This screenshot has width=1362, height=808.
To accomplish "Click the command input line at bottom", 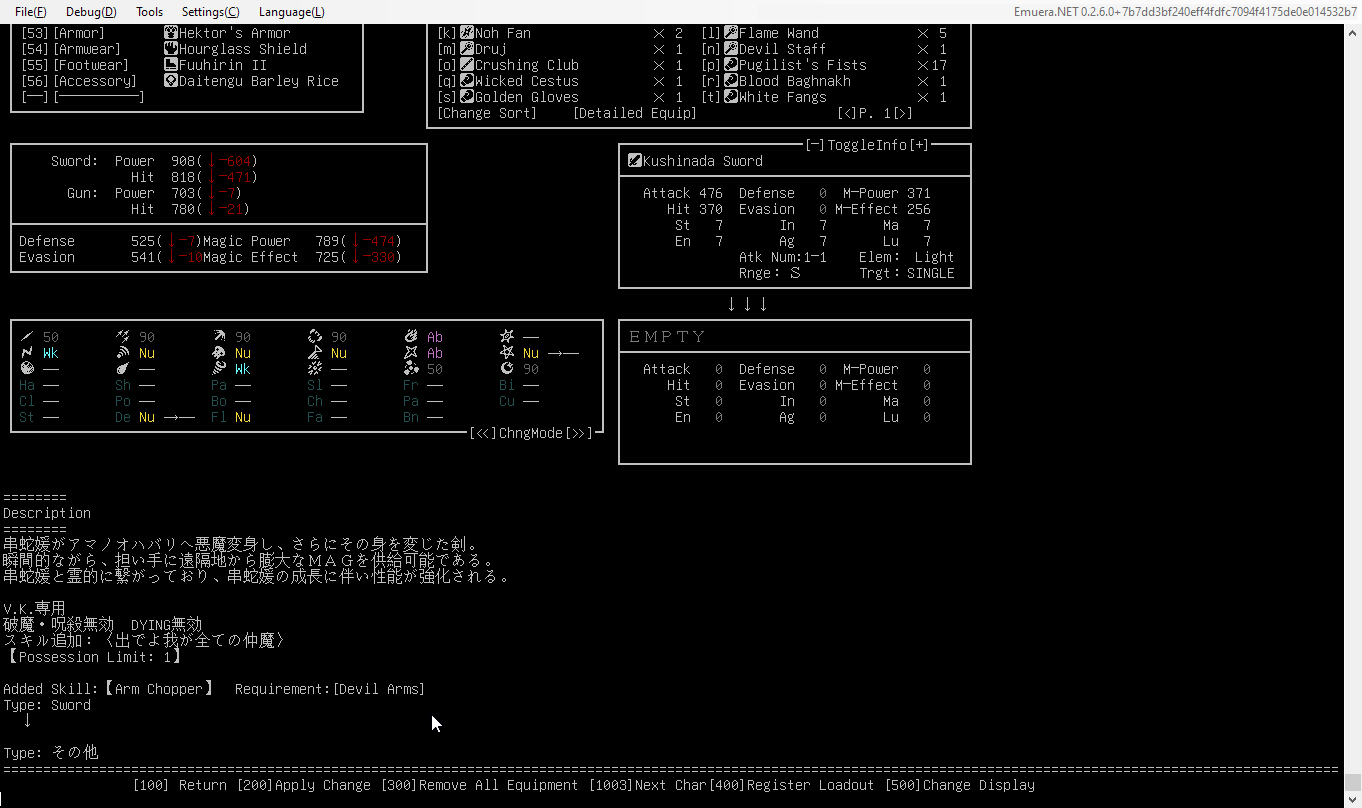I will (x=672, y=801).
